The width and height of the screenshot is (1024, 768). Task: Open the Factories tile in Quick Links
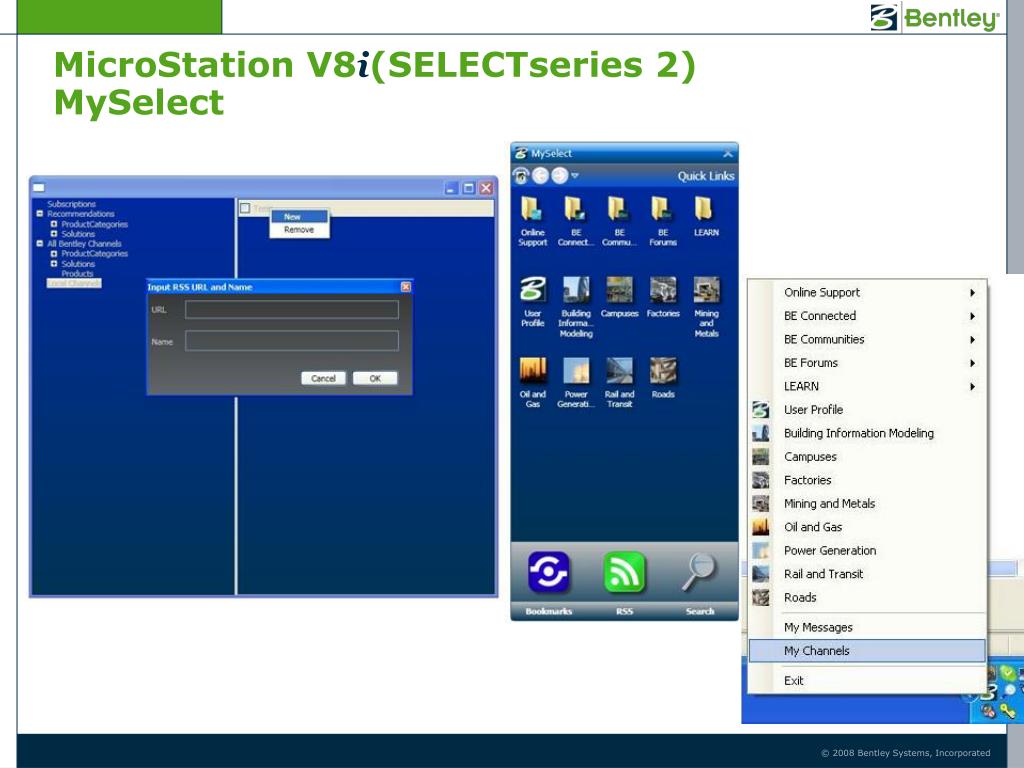point(663,290)
